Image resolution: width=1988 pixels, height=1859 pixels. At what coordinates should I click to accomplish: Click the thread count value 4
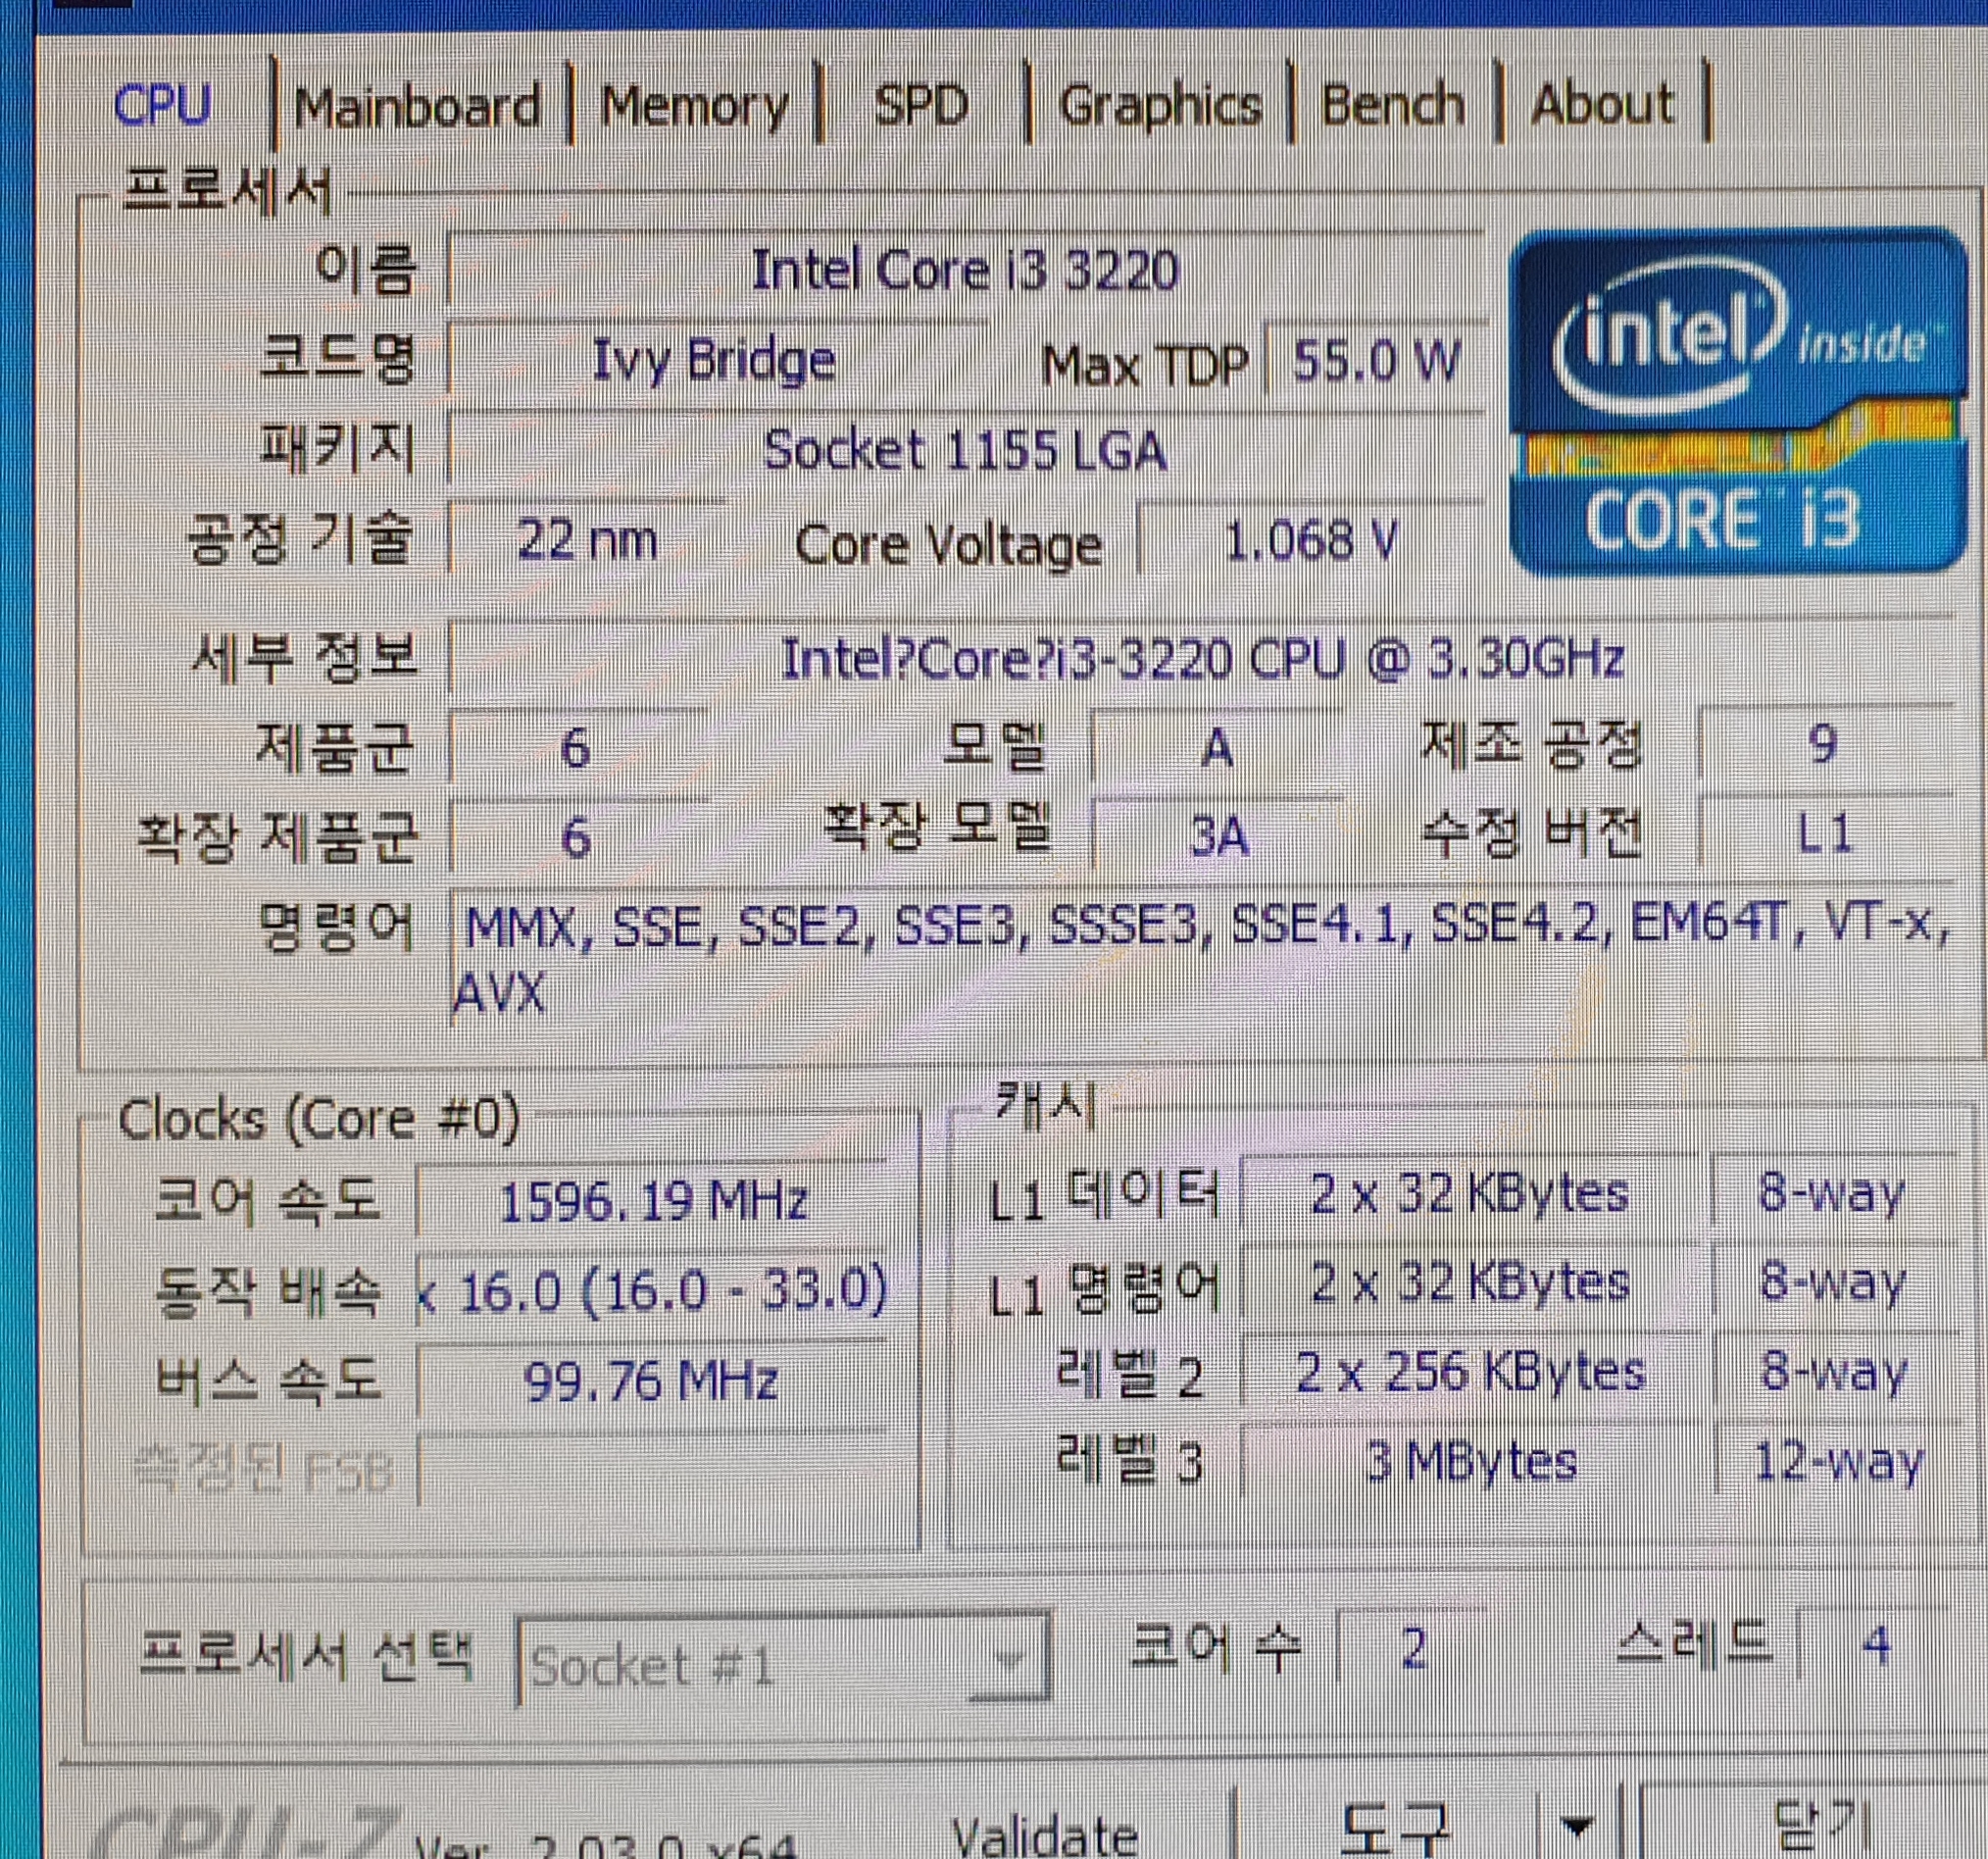point(1876,1645)
